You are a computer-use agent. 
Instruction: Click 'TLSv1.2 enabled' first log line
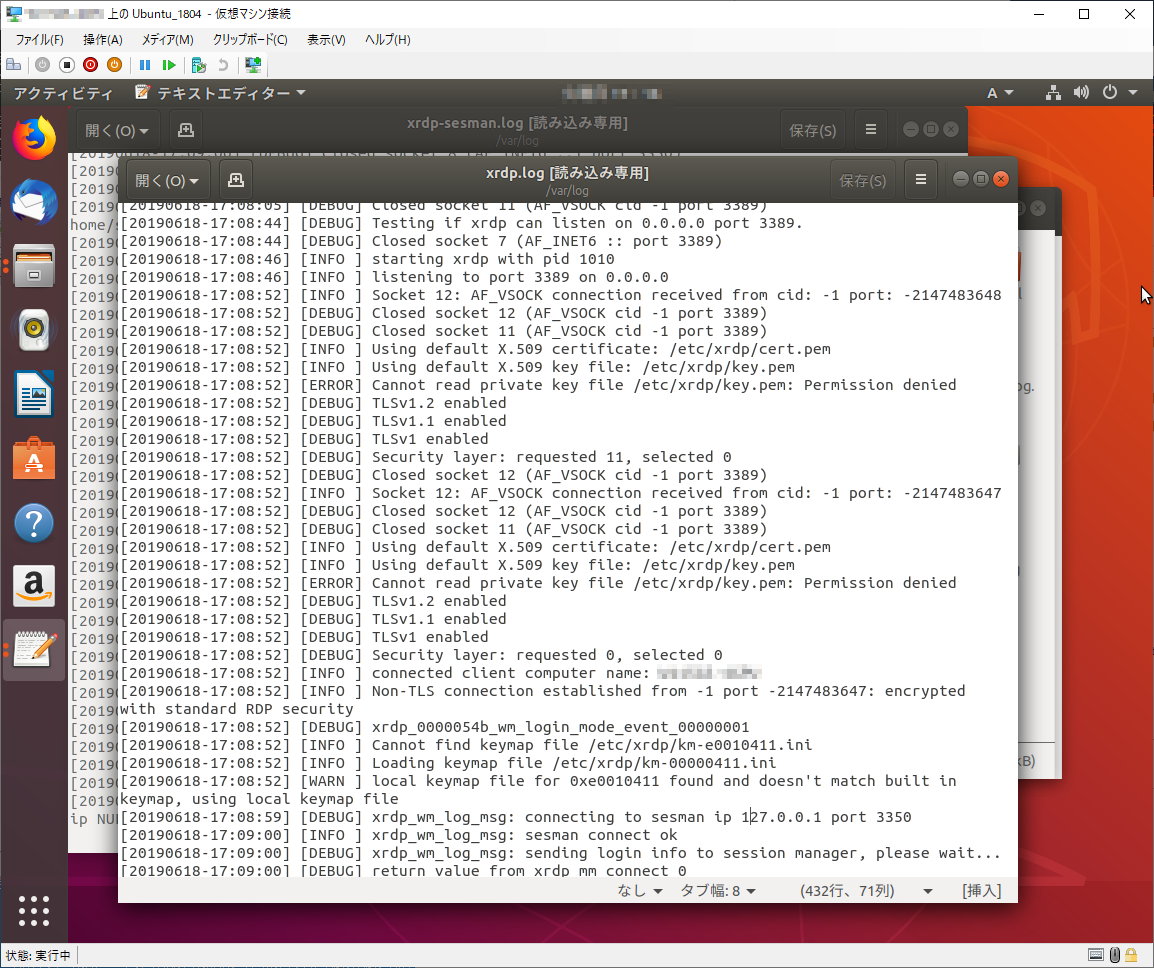(x=314, y=403)
